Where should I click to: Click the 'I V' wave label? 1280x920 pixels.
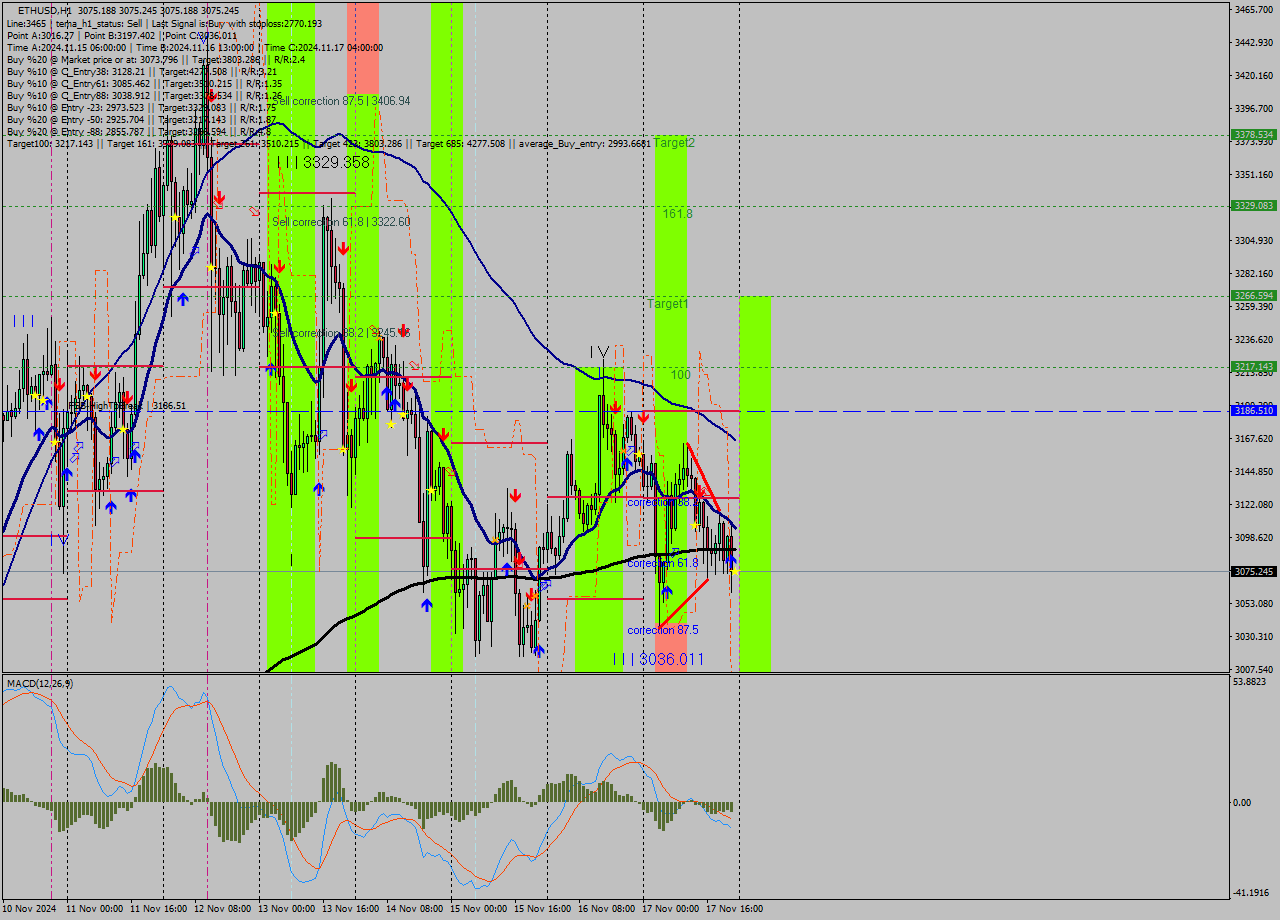(600, 351)
